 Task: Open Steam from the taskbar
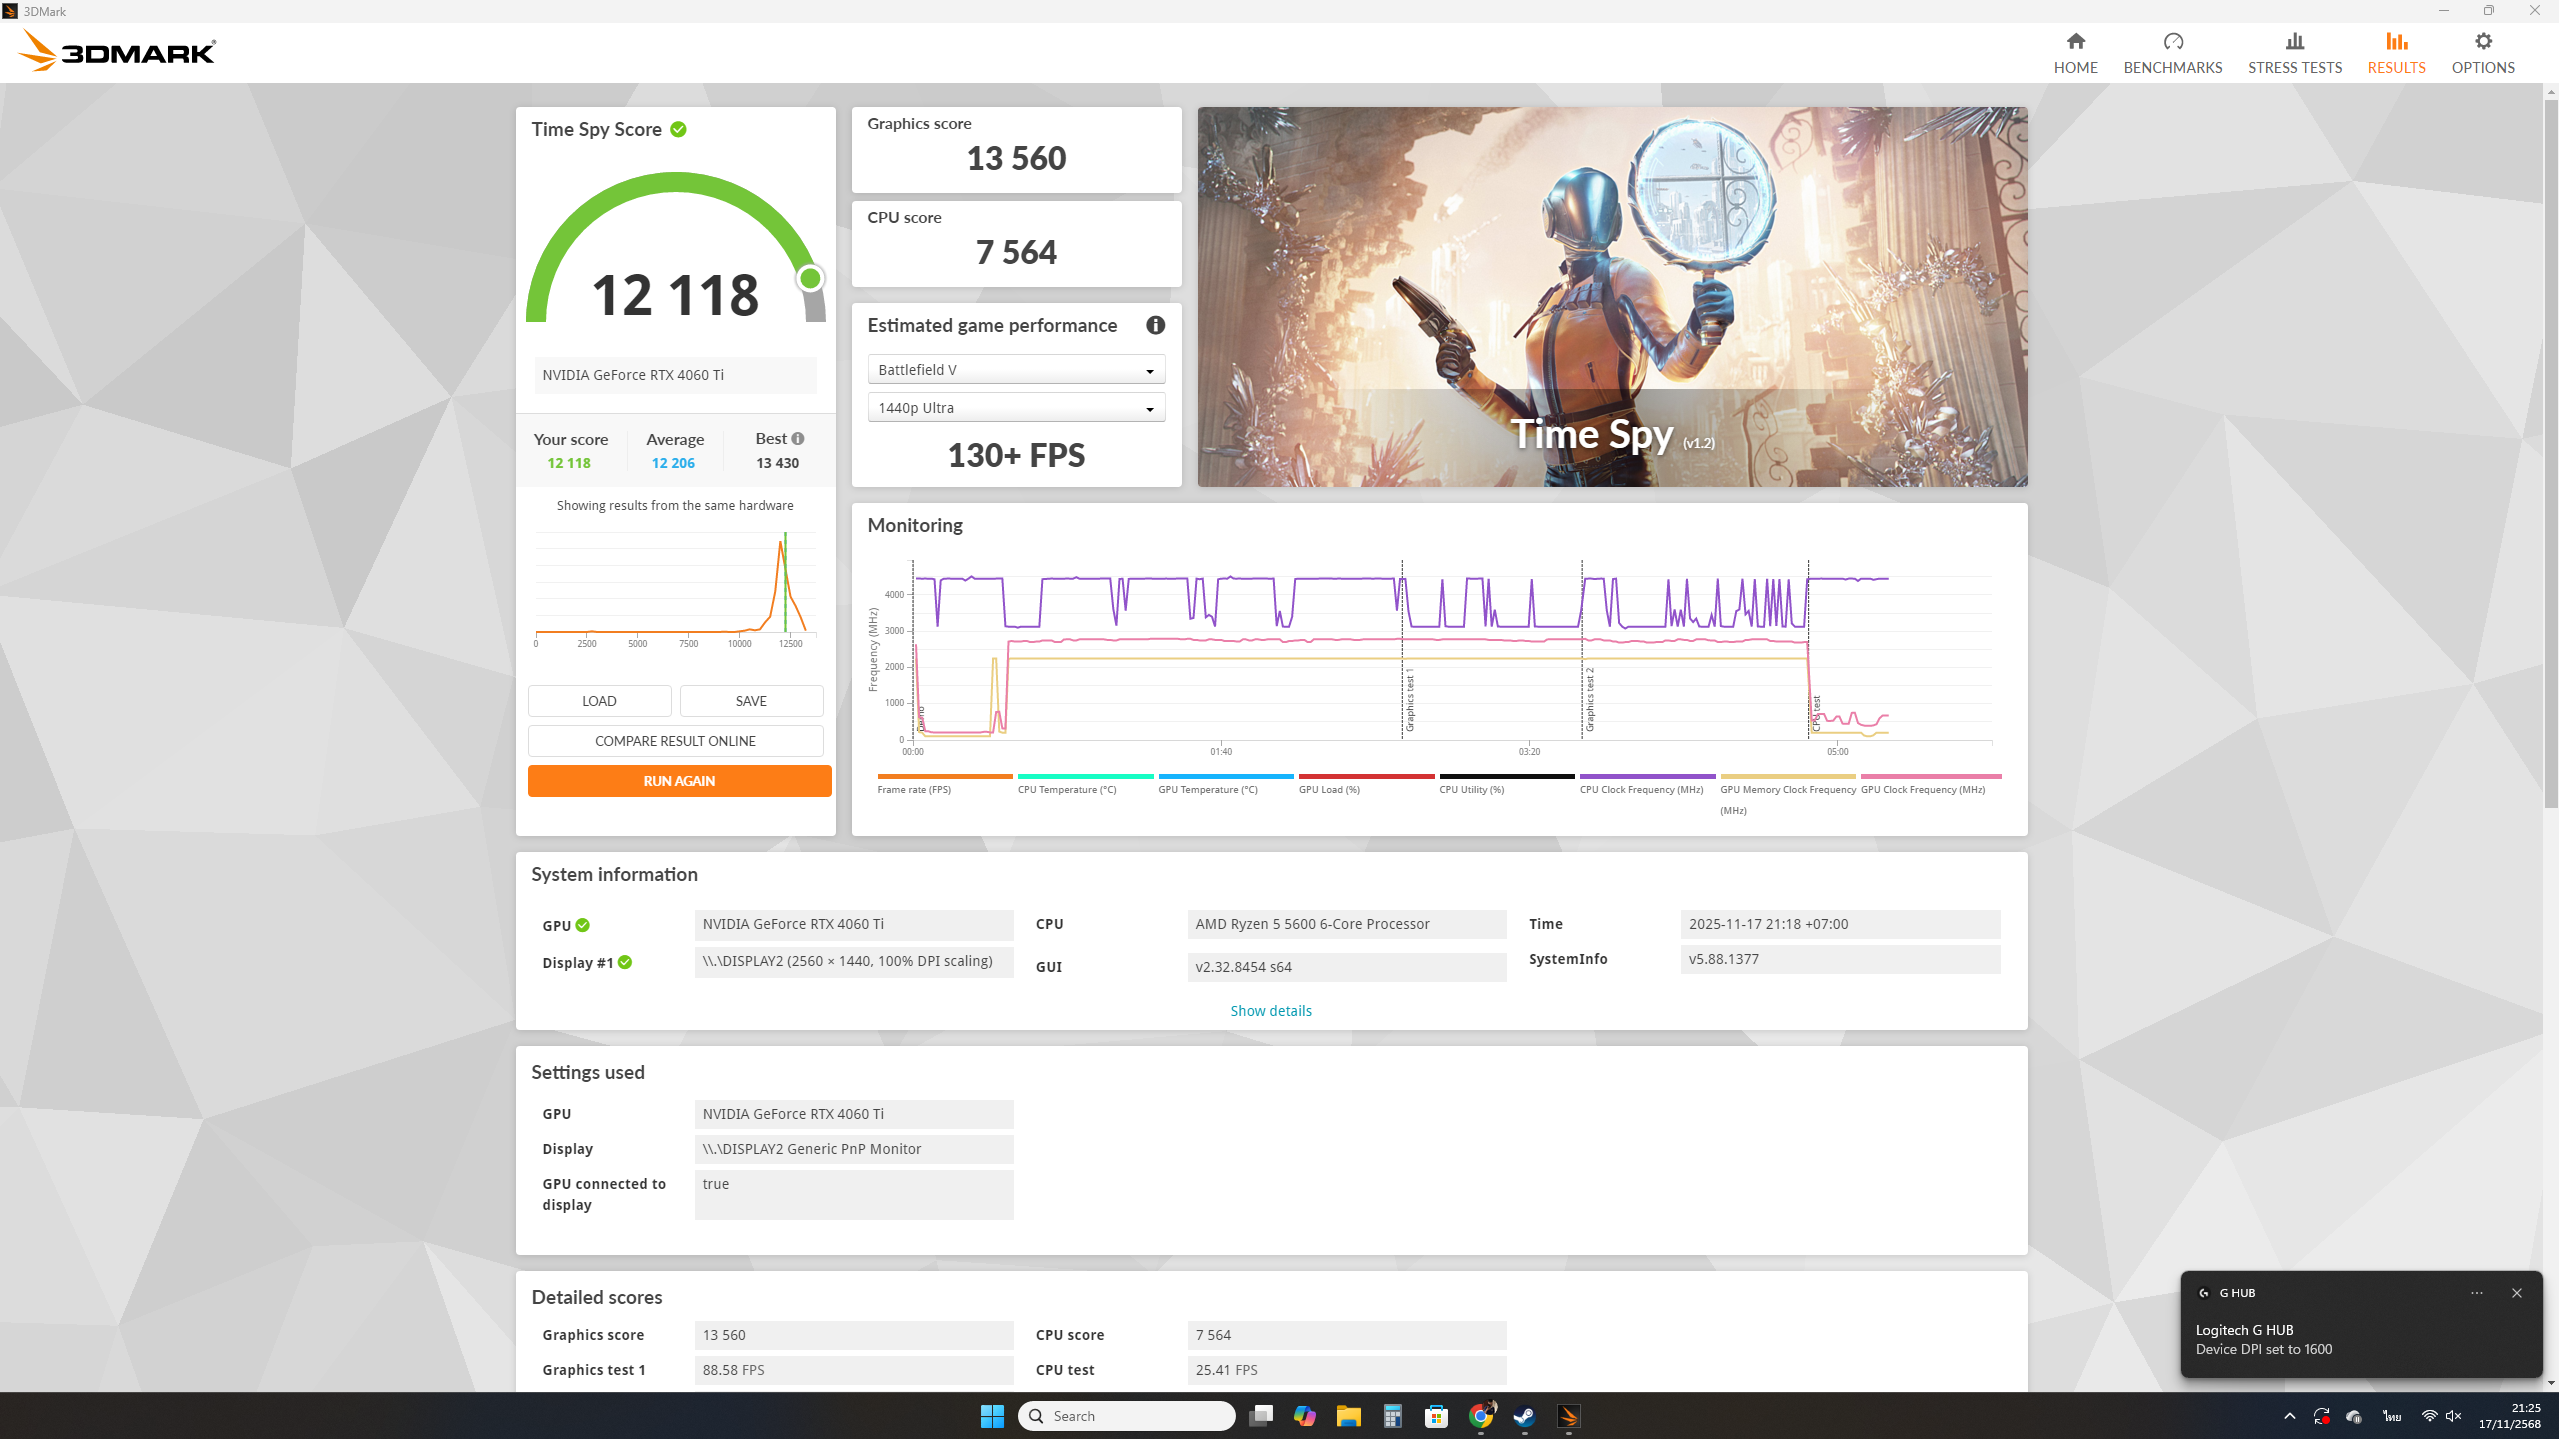(1523, 1415)
